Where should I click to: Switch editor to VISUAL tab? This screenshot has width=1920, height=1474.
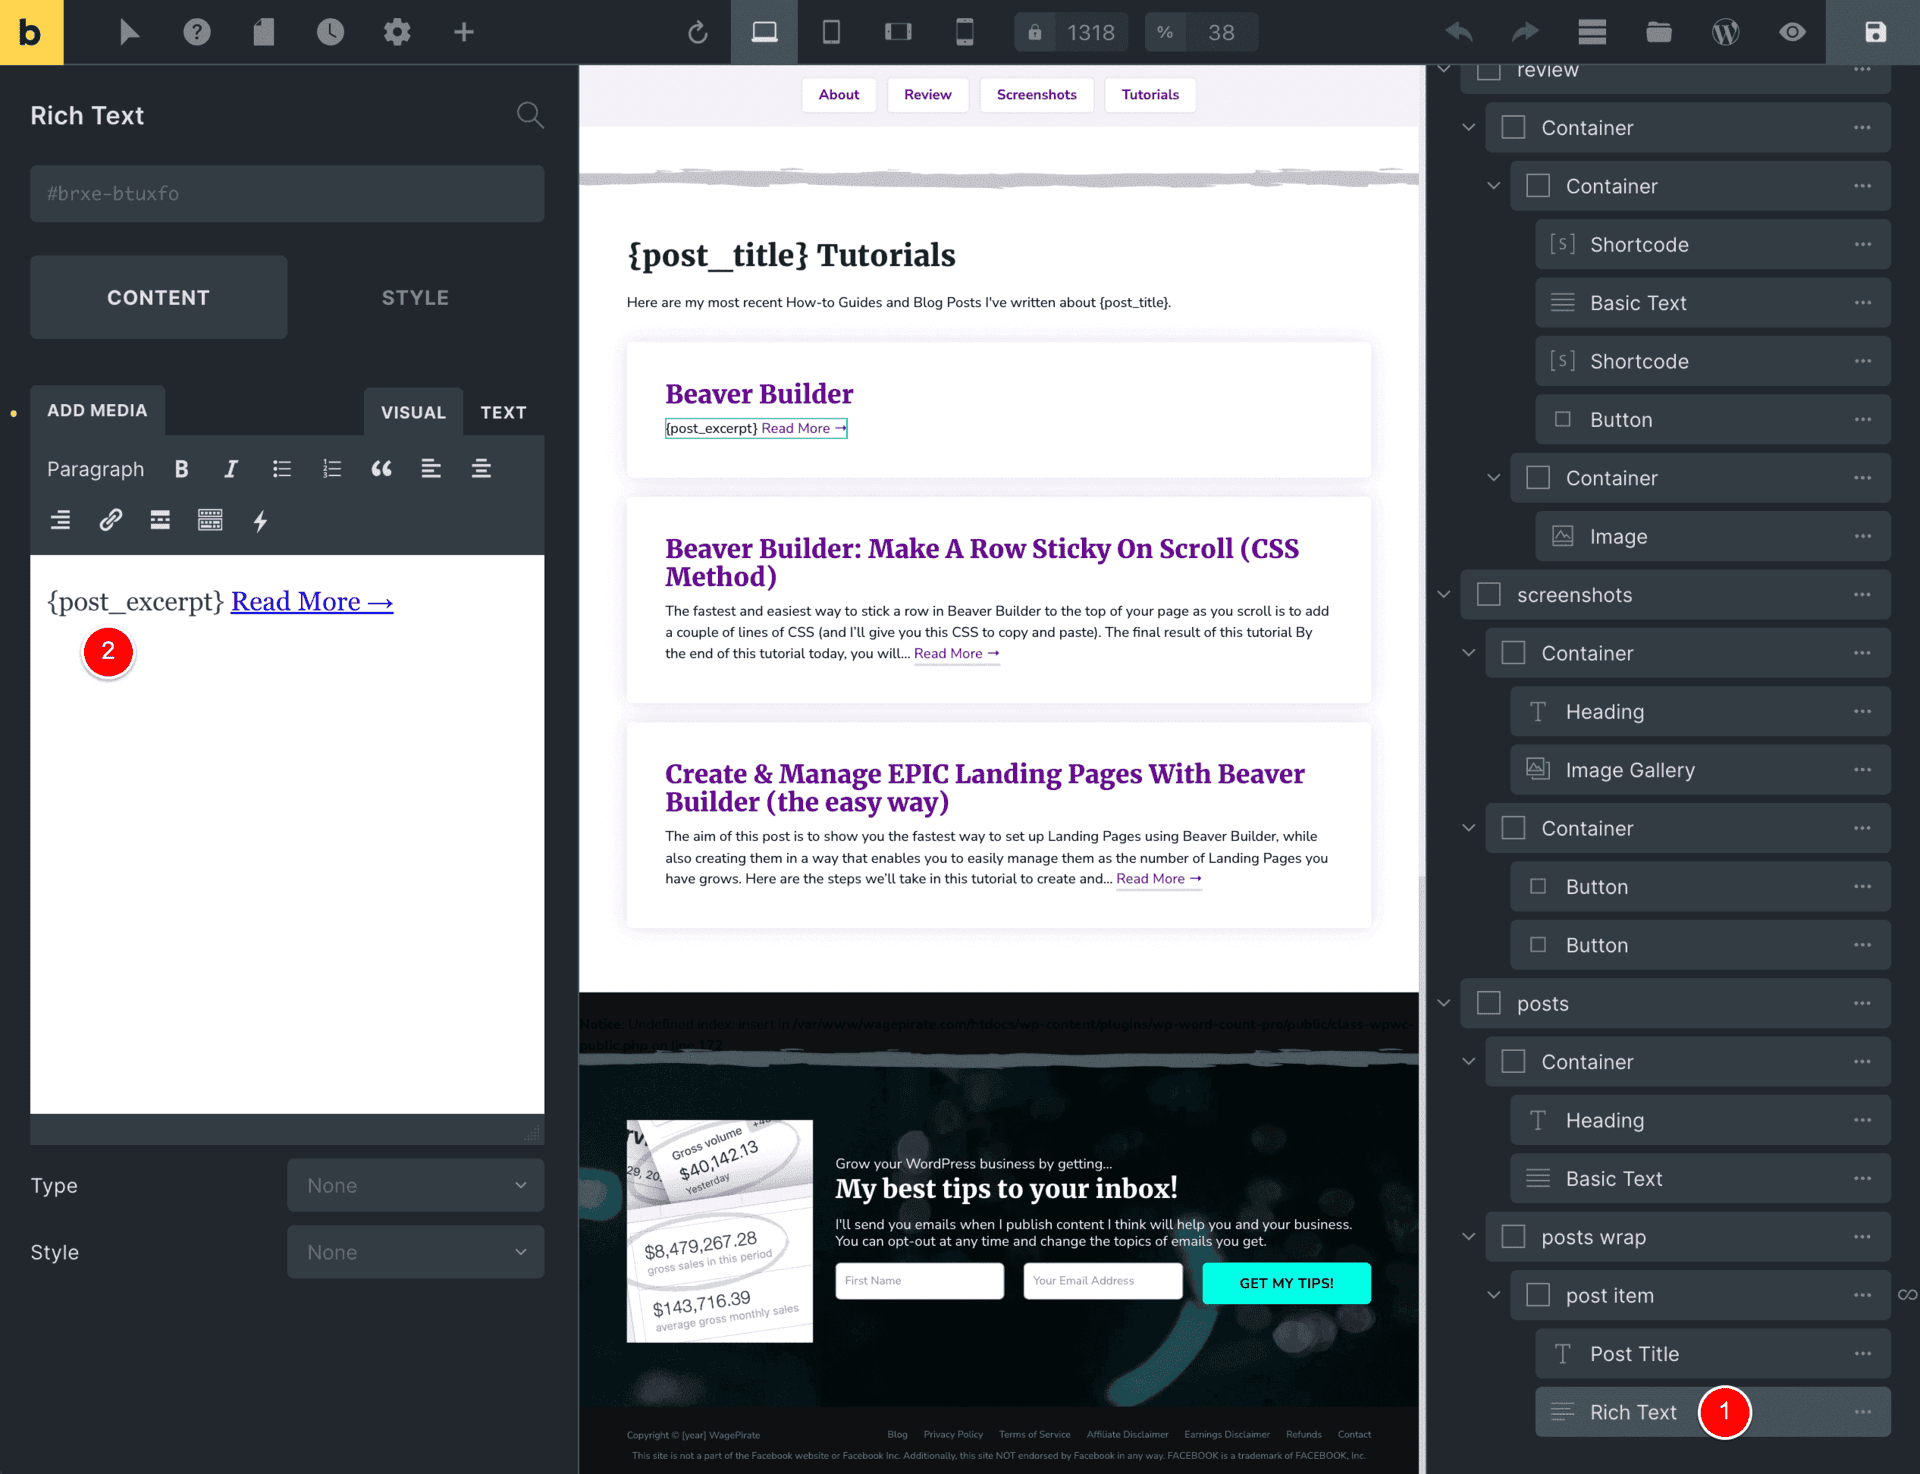point(413,412)
